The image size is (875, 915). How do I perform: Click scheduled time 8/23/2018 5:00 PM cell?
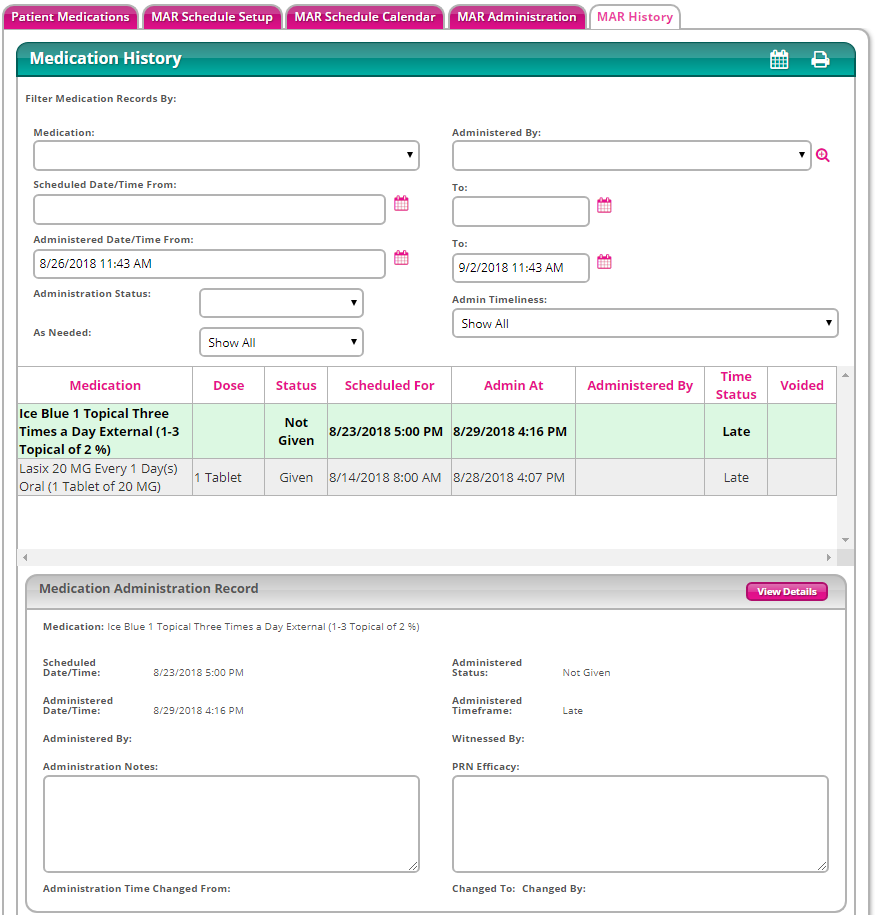pyautogui.click(x=389, y=431)
